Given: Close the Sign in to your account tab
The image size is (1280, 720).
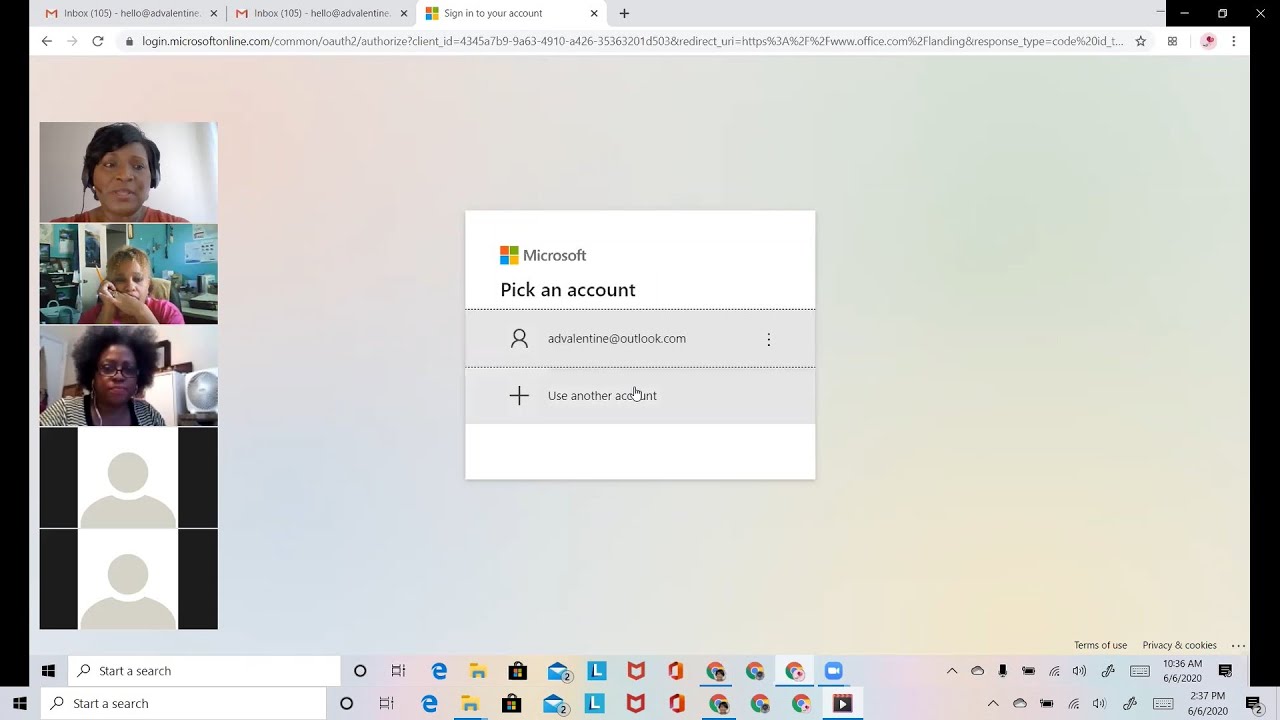Looking at the screenshot, I should 594,13.
